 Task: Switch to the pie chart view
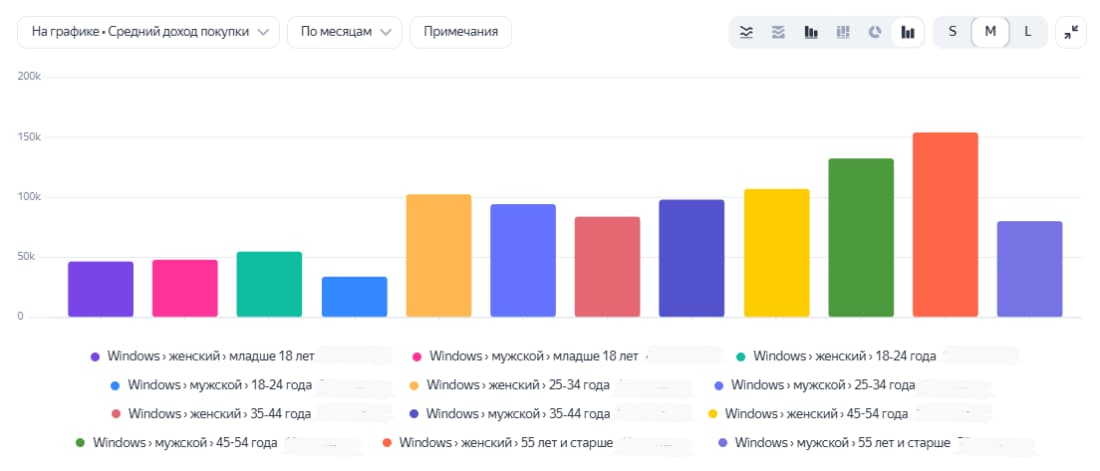click(x=875, y=32)
